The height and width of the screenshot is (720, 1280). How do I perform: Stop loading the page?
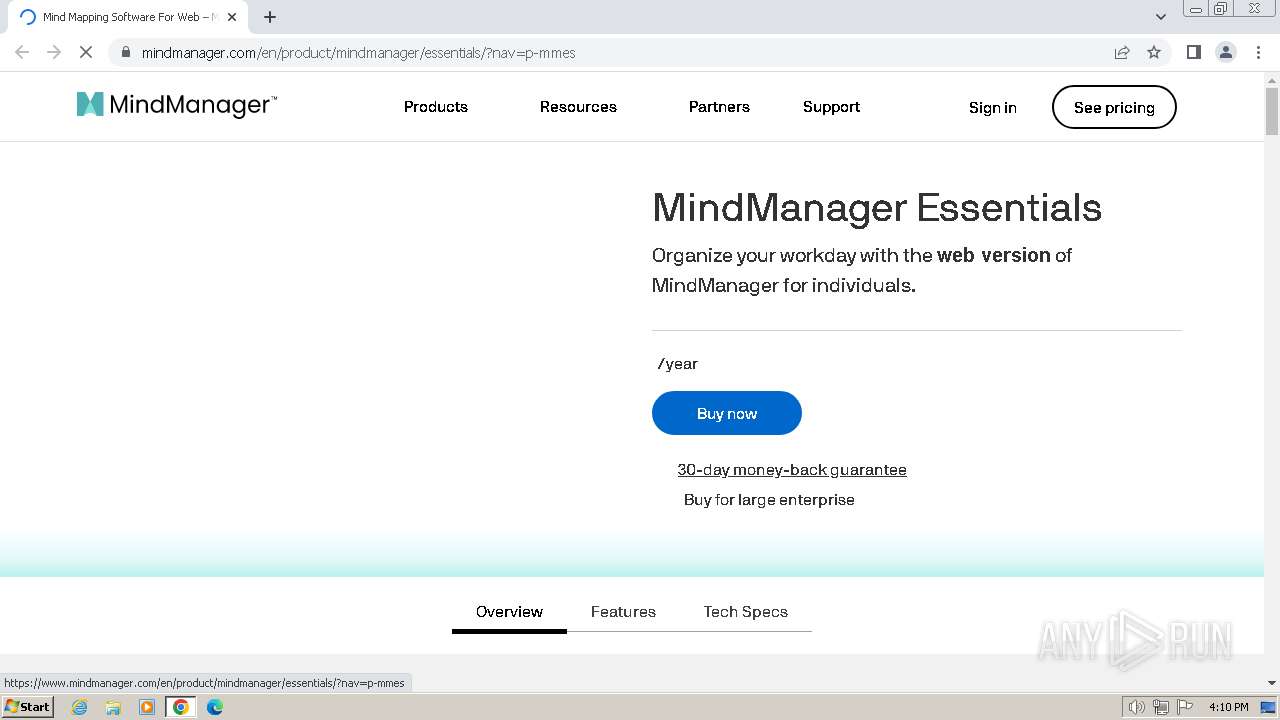tap(86, 52)
